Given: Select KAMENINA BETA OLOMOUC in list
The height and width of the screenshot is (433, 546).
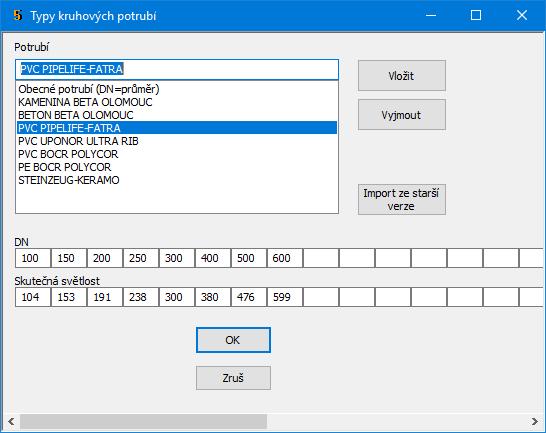Looking at the screenshot, I should [177, 102].
